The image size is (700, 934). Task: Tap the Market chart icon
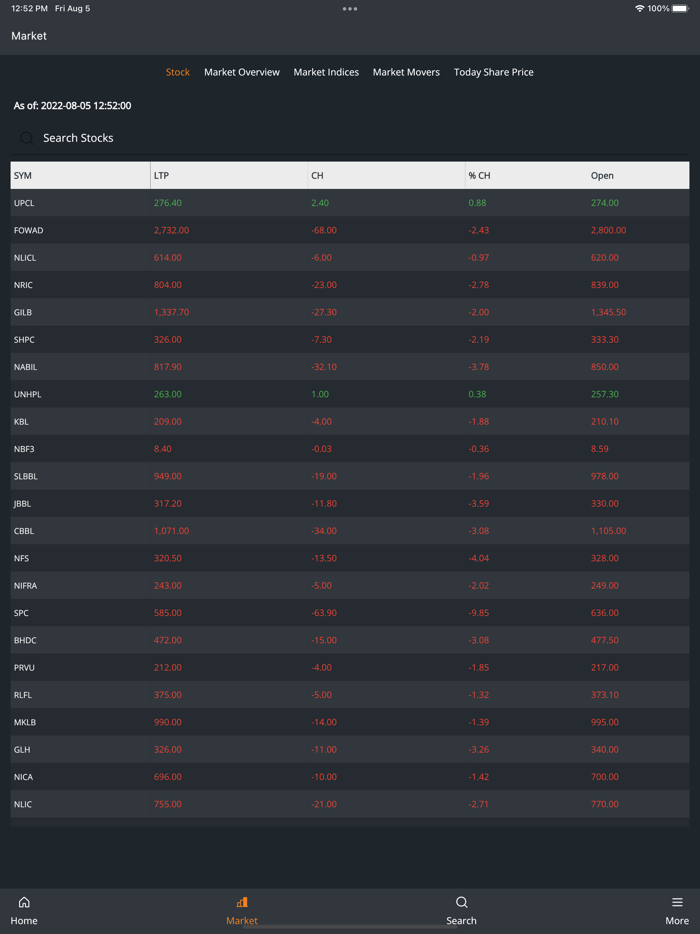(242, 902)
